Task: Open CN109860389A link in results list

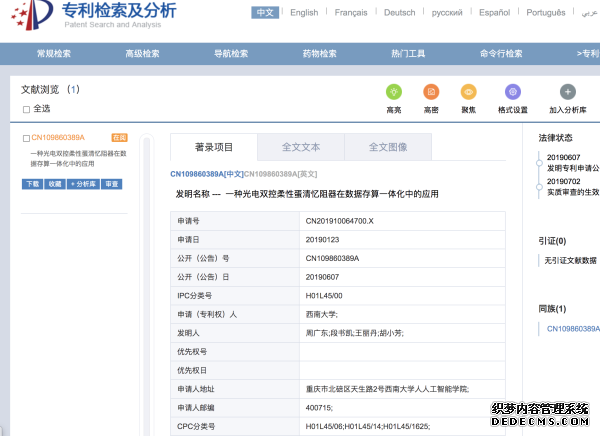Action: point(58,137)
